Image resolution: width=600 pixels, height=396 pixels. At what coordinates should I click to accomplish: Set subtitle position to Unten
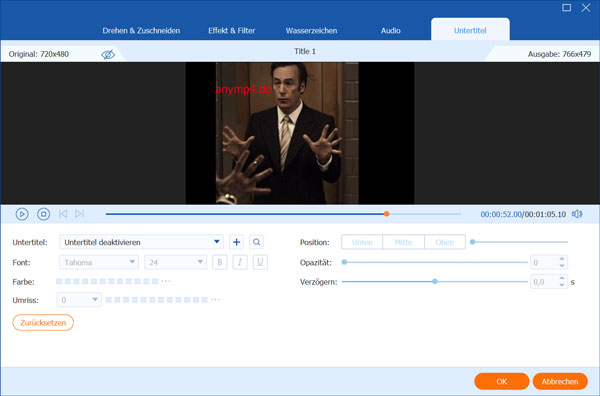(x=362, y=242)
